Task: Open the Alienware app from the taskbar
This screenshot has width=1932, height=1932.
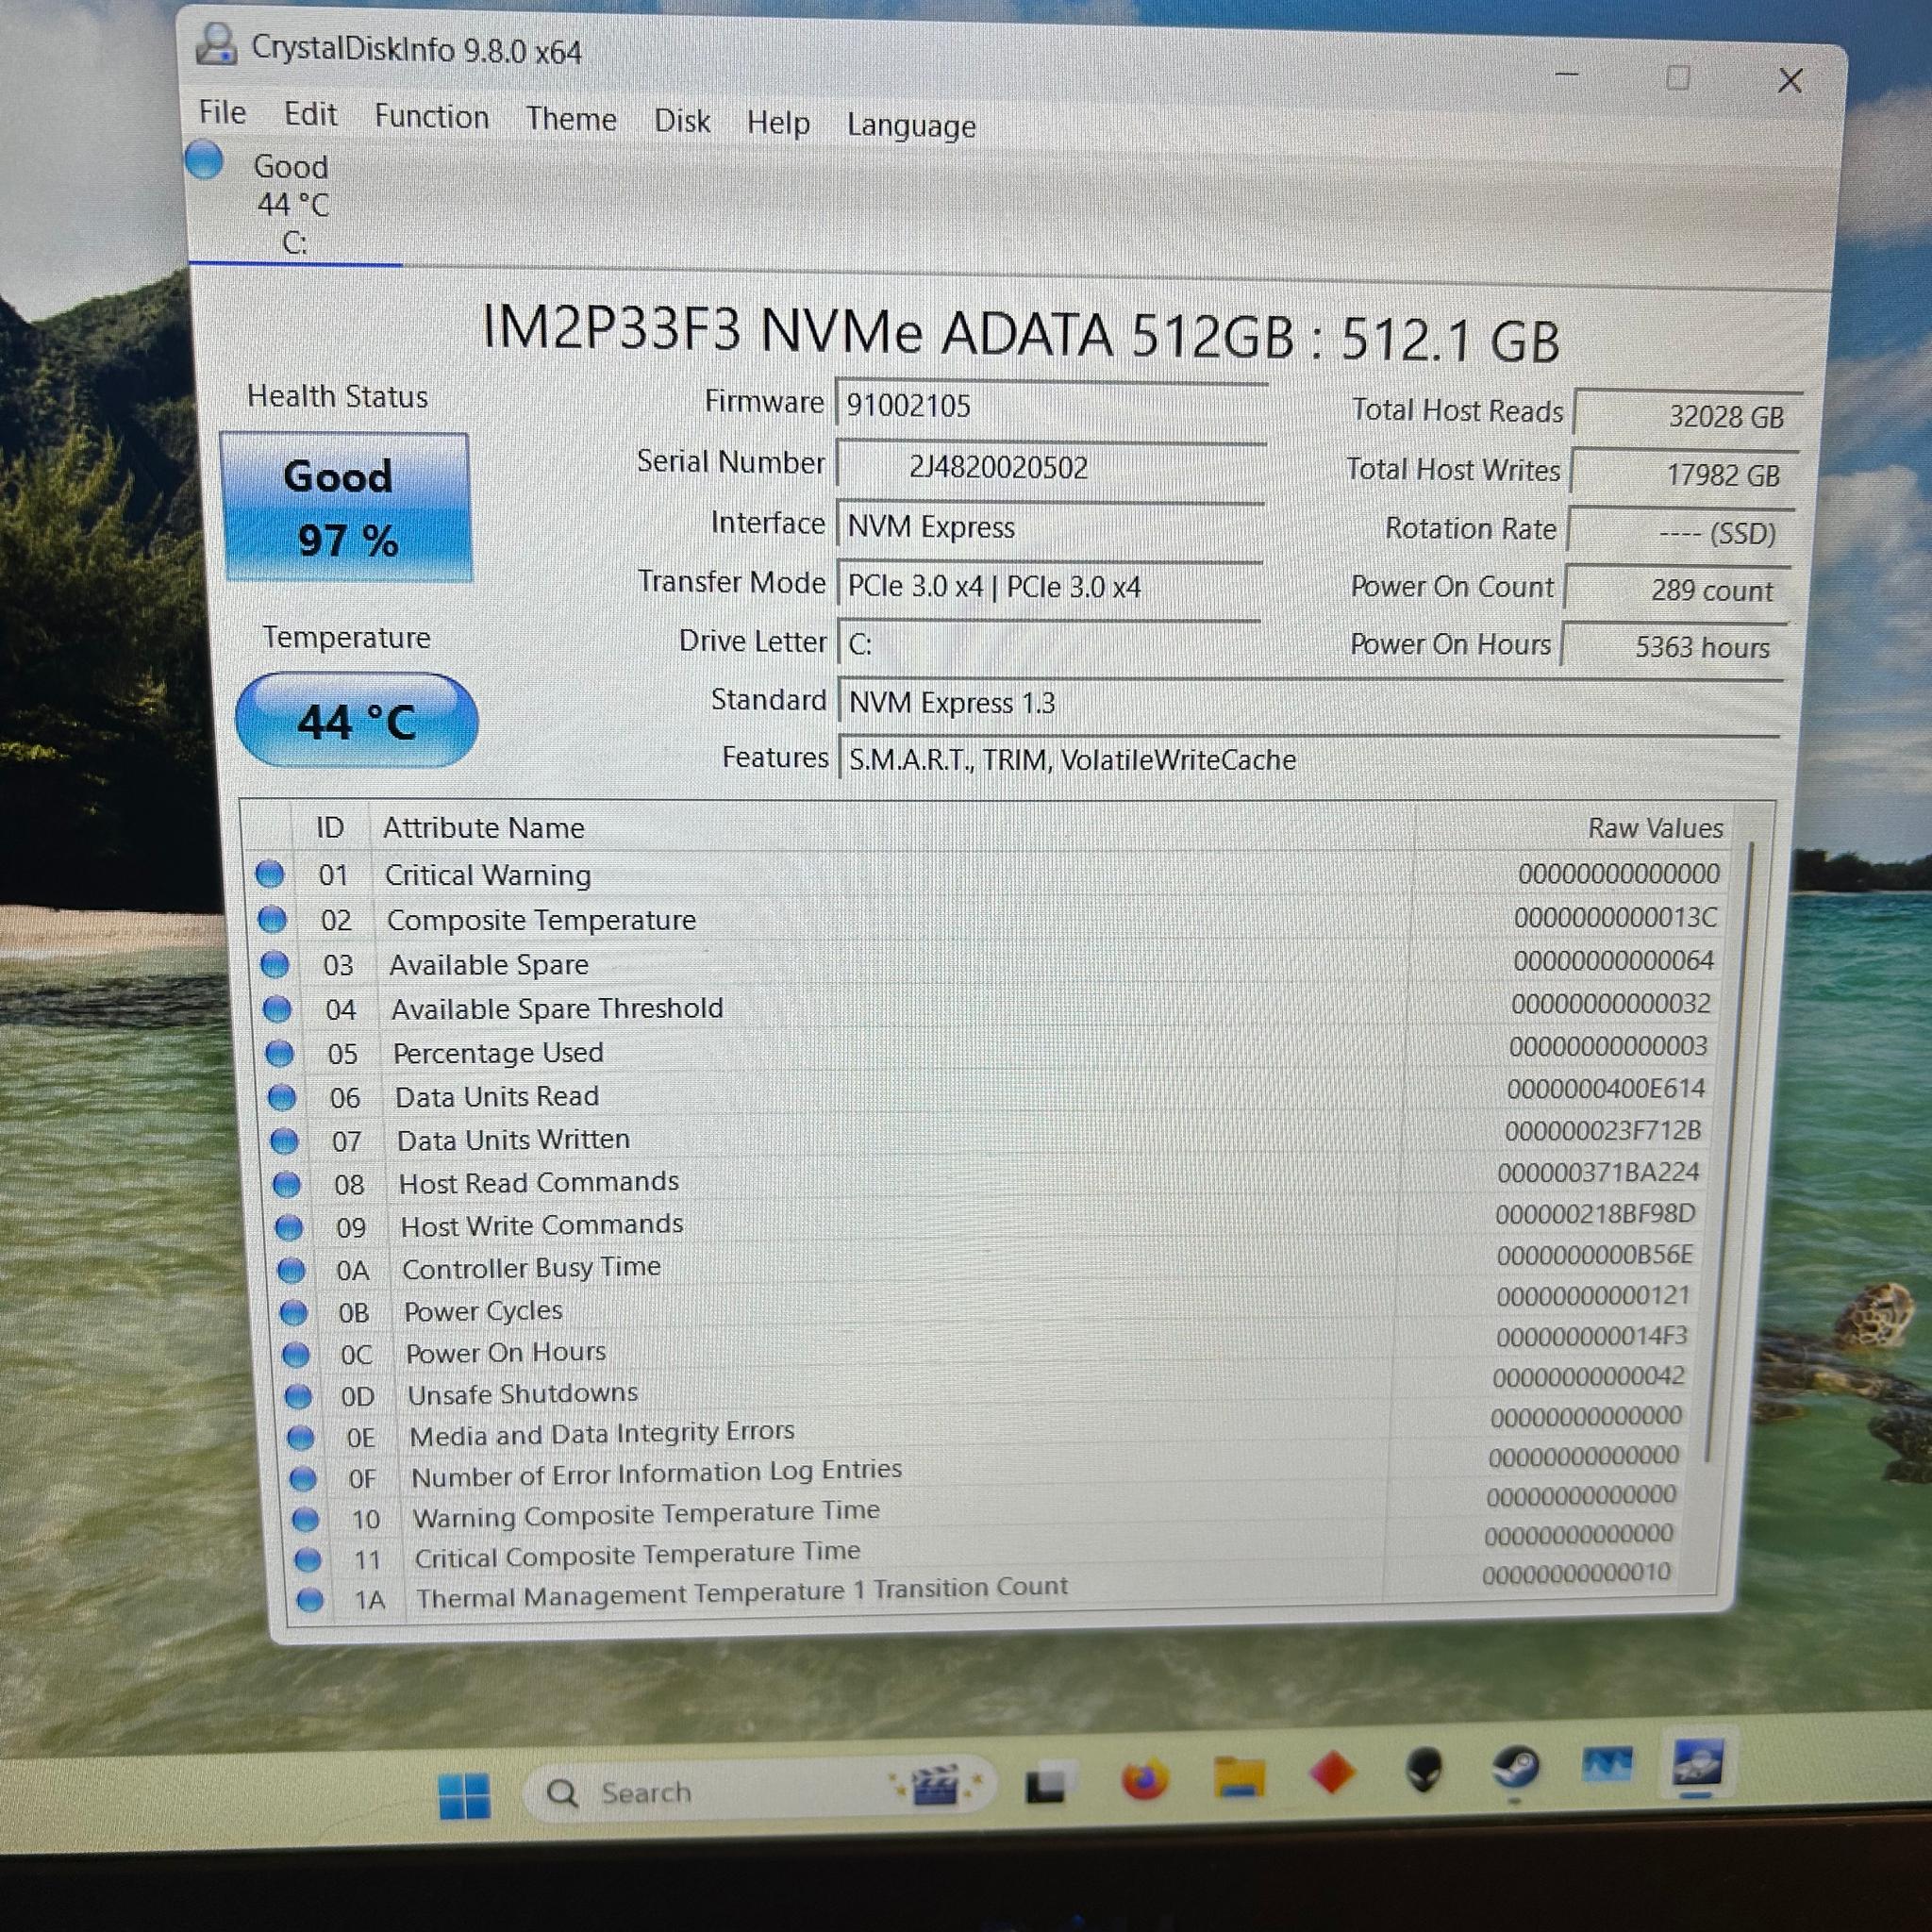Action: coord(1424,1769)
